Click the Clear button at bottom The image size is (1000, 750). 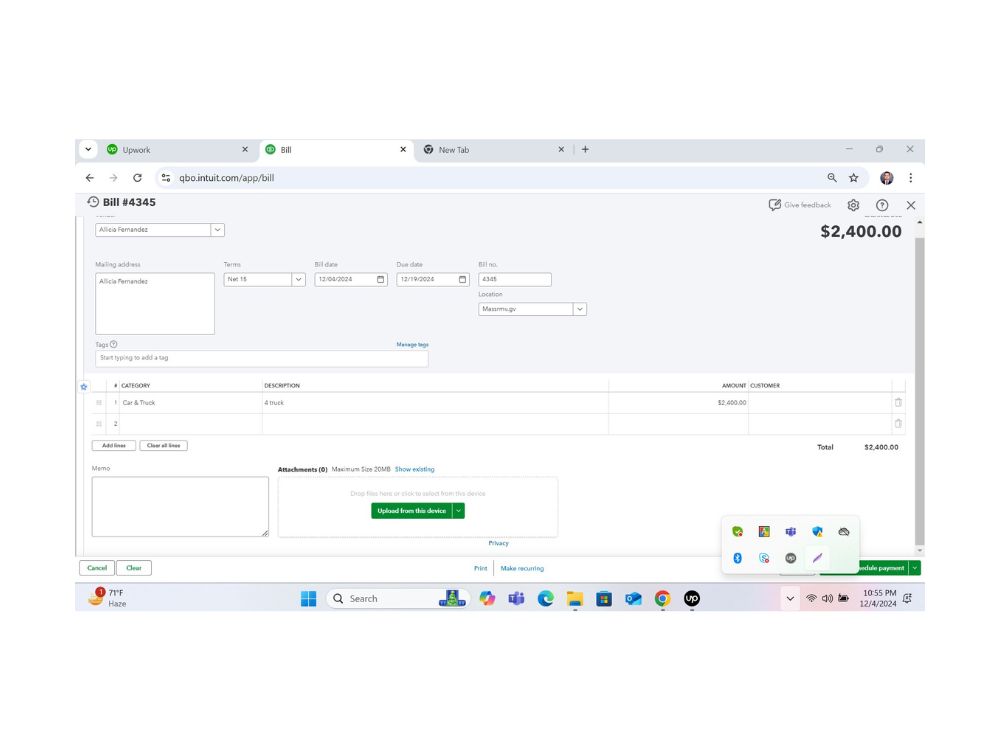click(x=134, y=568)
